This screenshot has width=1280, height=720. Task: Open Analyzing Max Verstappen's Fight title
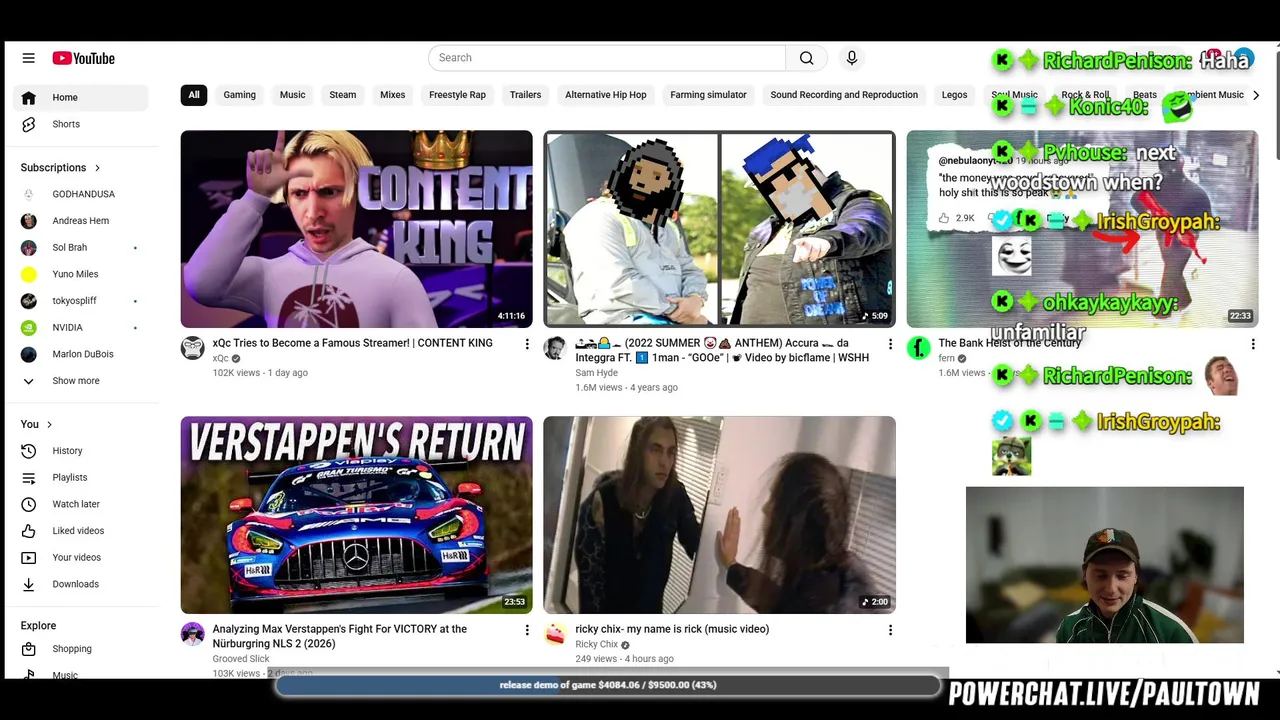point(340,636)
